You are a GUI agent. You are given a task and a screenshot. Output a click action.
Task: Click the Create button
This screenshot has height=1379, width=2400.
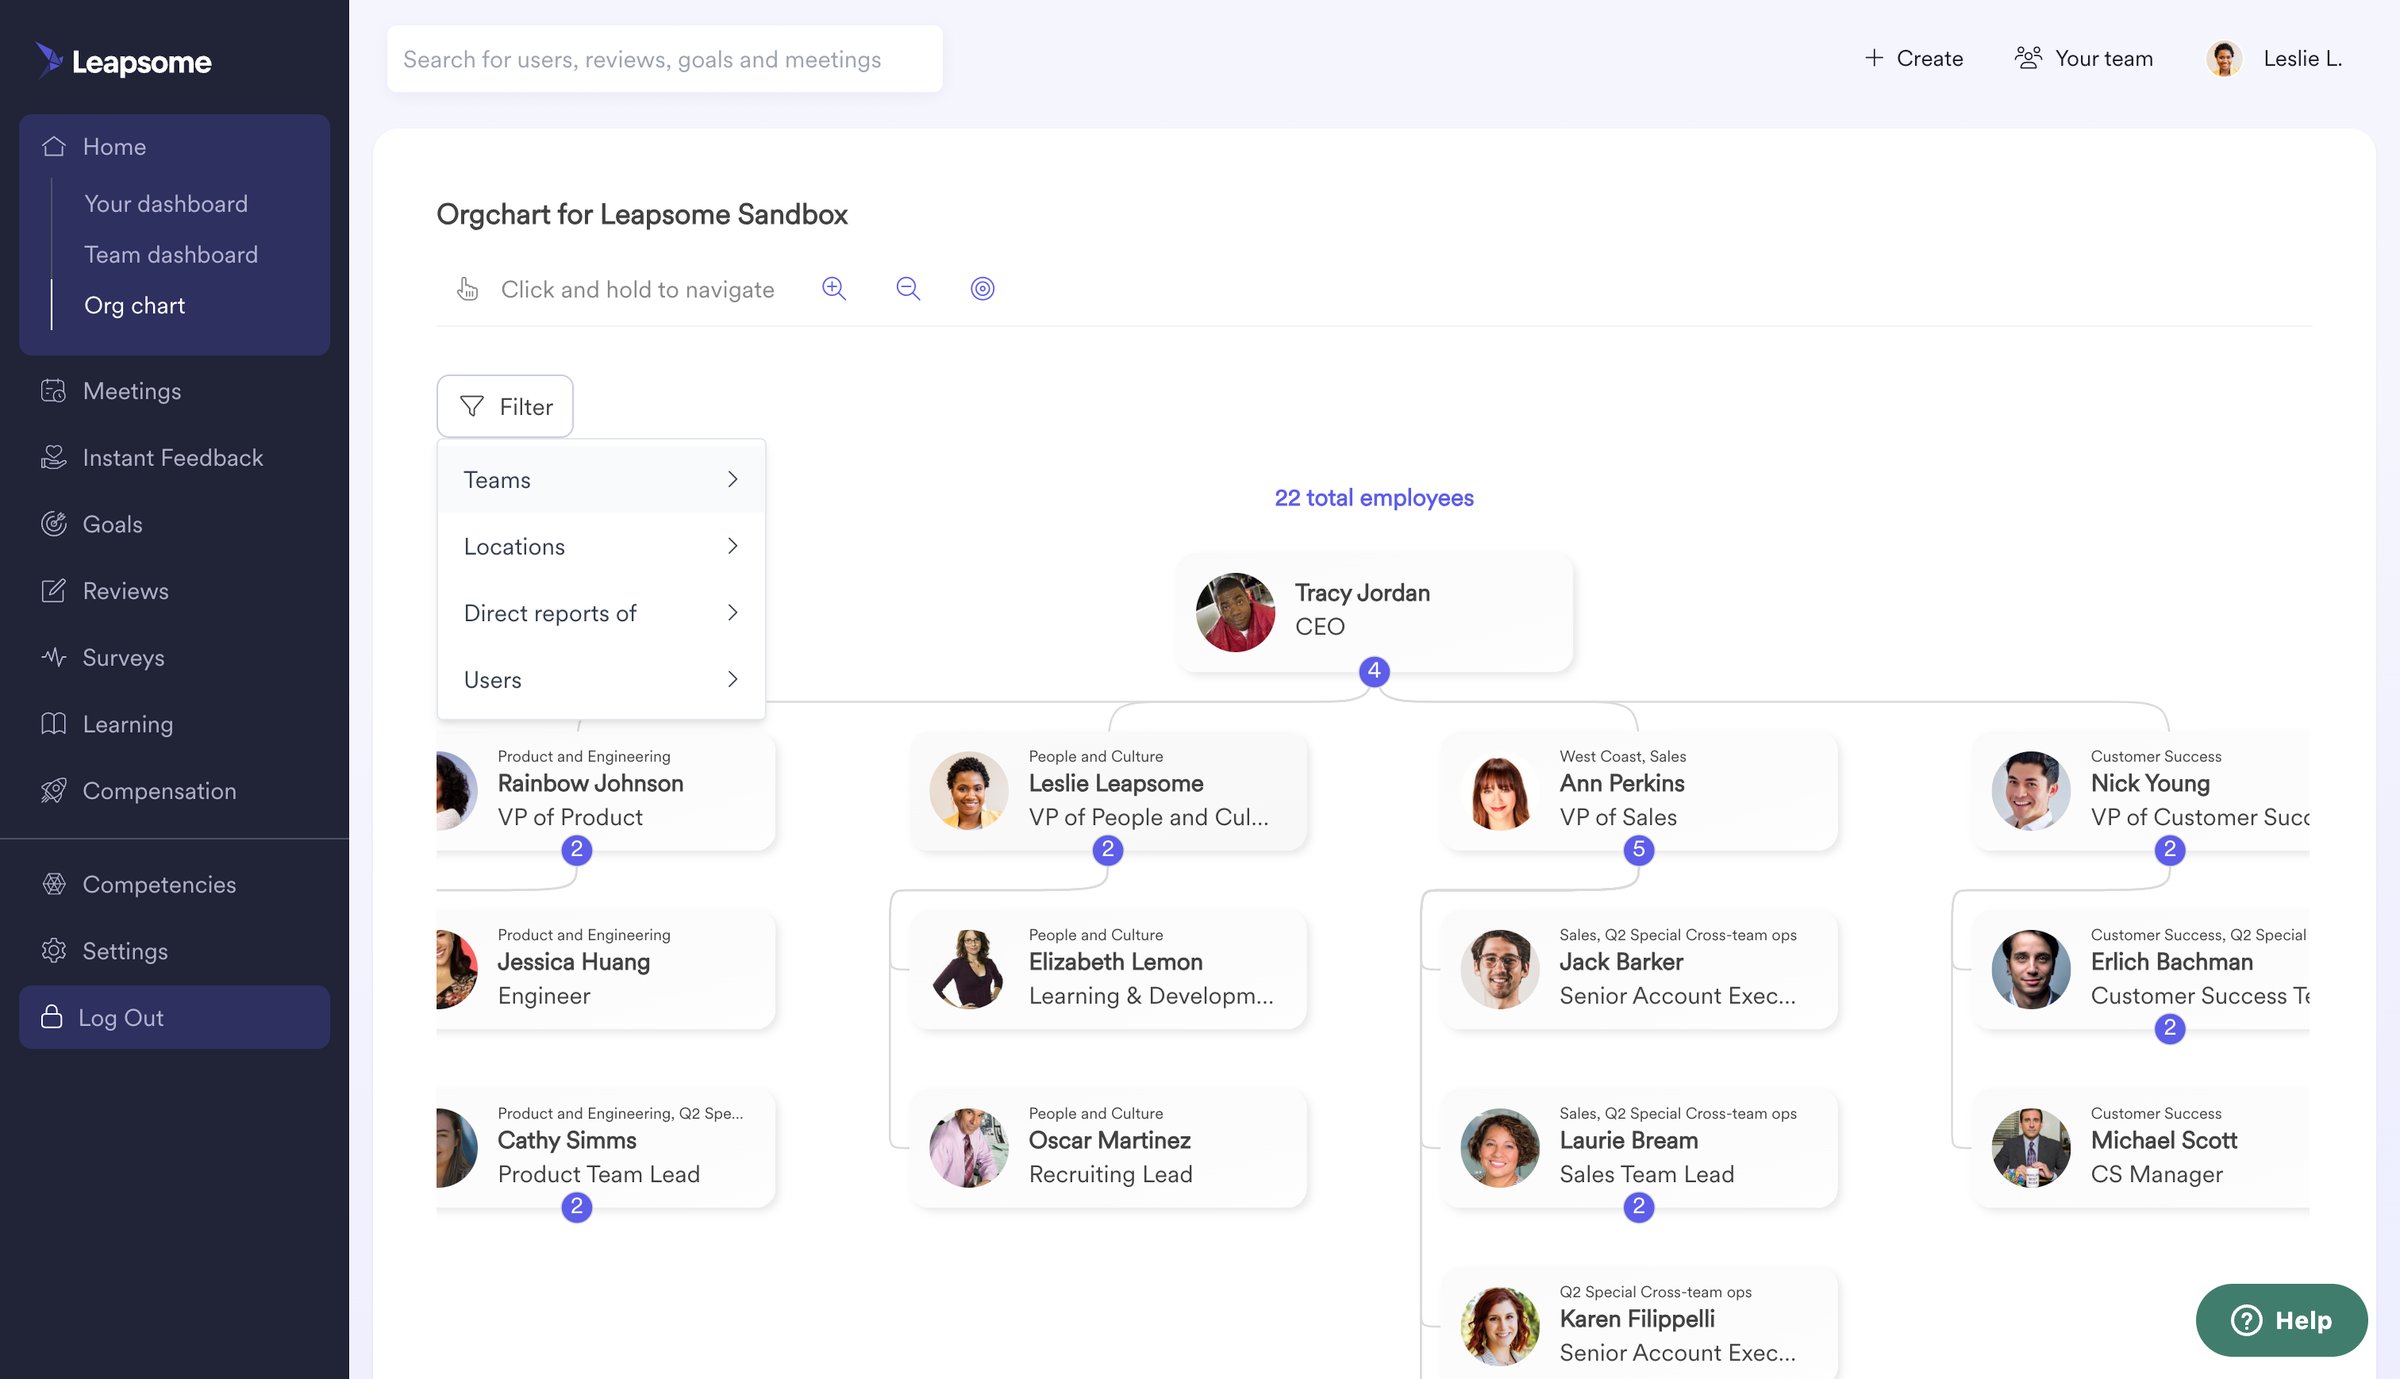click(1914, 58)
